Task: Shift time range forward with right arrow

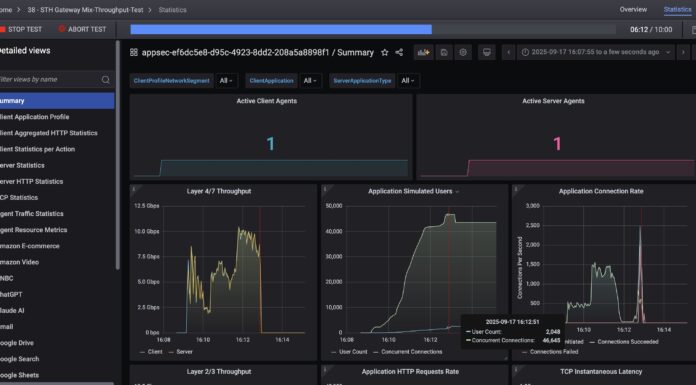Action: 683,52
